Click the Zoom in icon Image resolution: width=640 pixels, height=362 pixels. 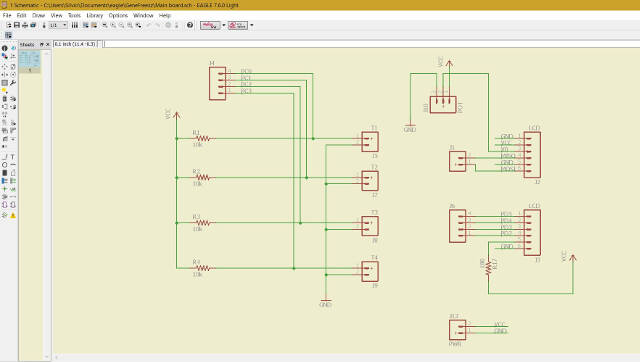[113, 25]
